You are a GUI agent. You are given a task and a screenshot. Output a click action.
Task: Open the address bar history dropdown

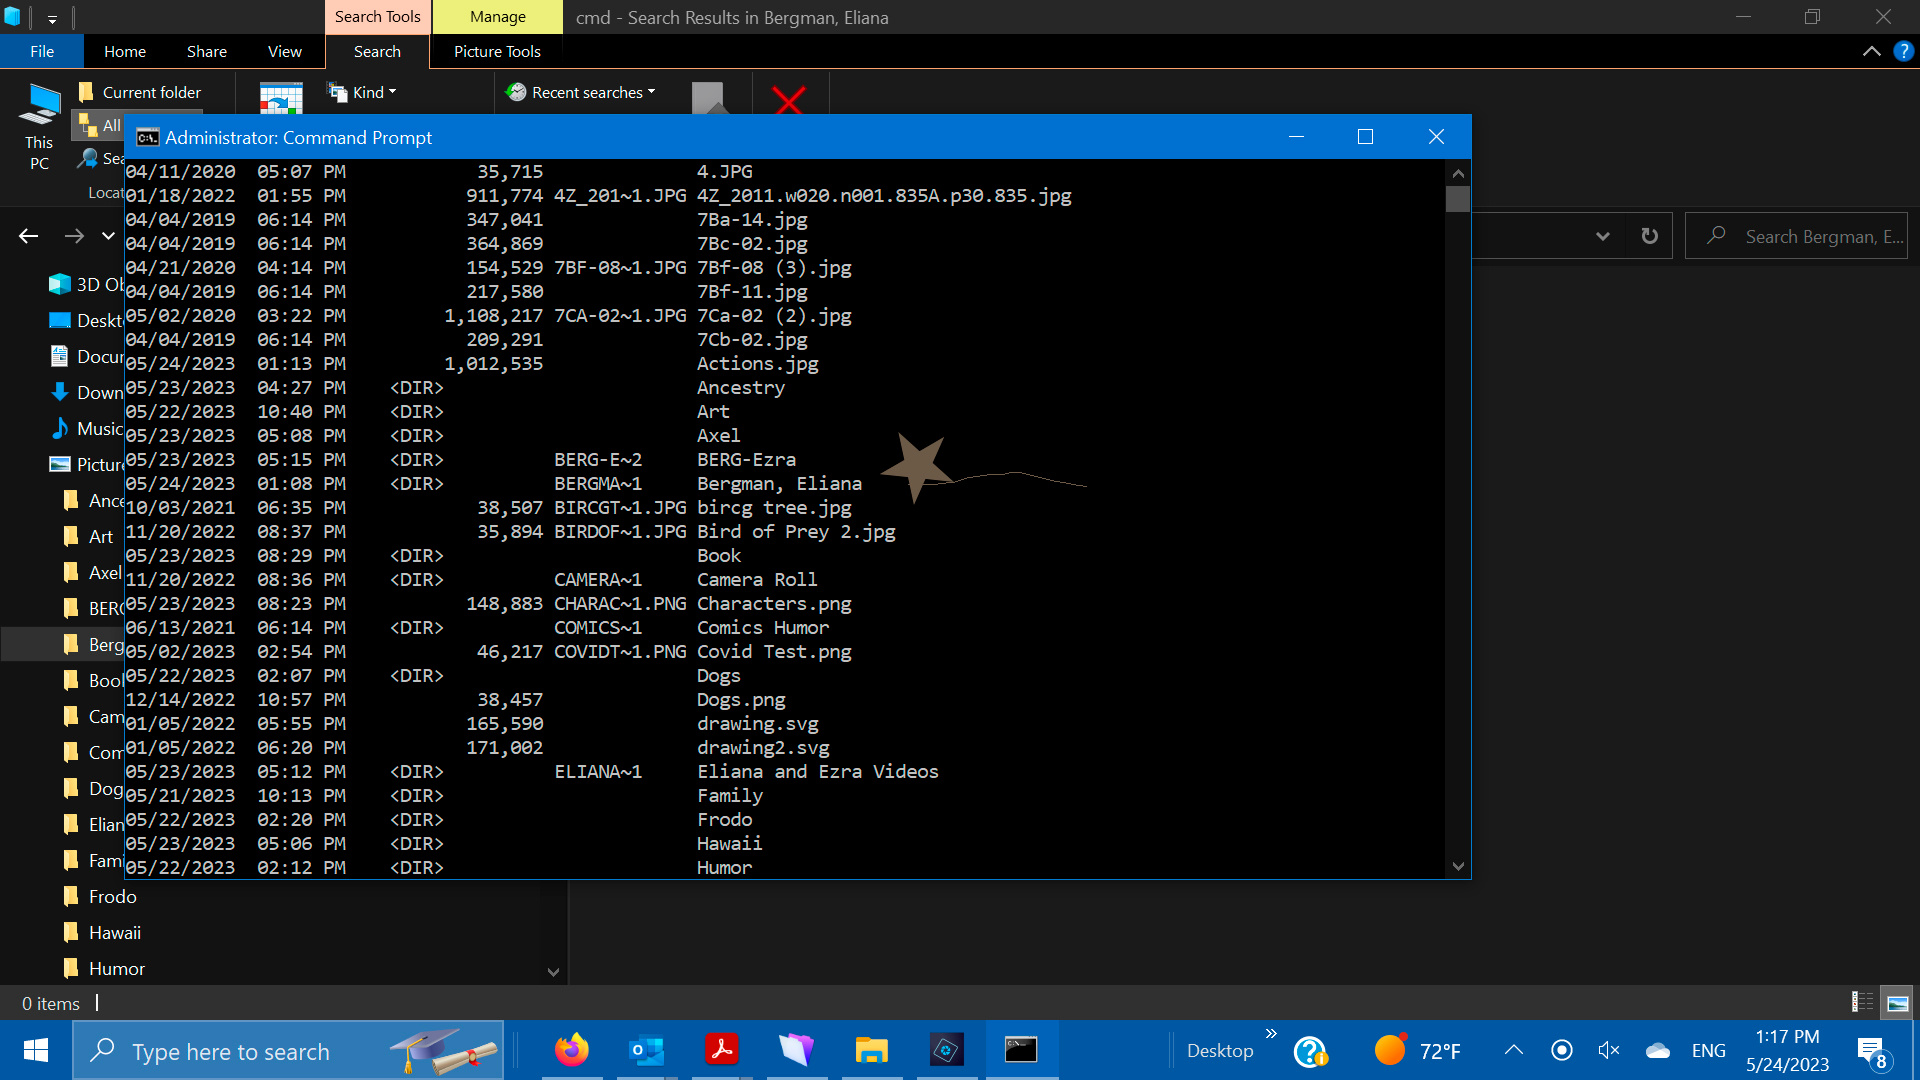pyautogui.click(x=1602, y=236)
